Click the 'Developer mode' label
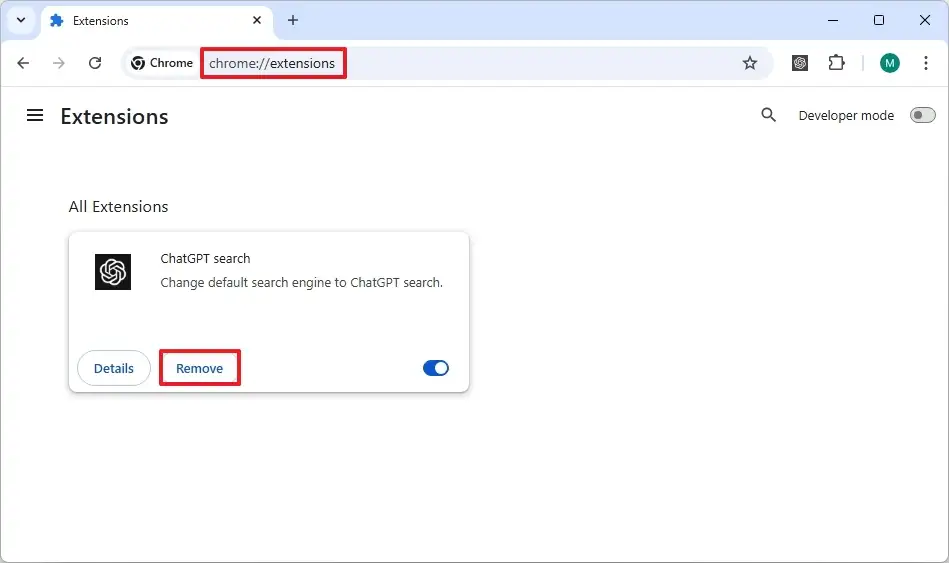The height and width of the screenshot is (563, 949). tap(846, 115)
